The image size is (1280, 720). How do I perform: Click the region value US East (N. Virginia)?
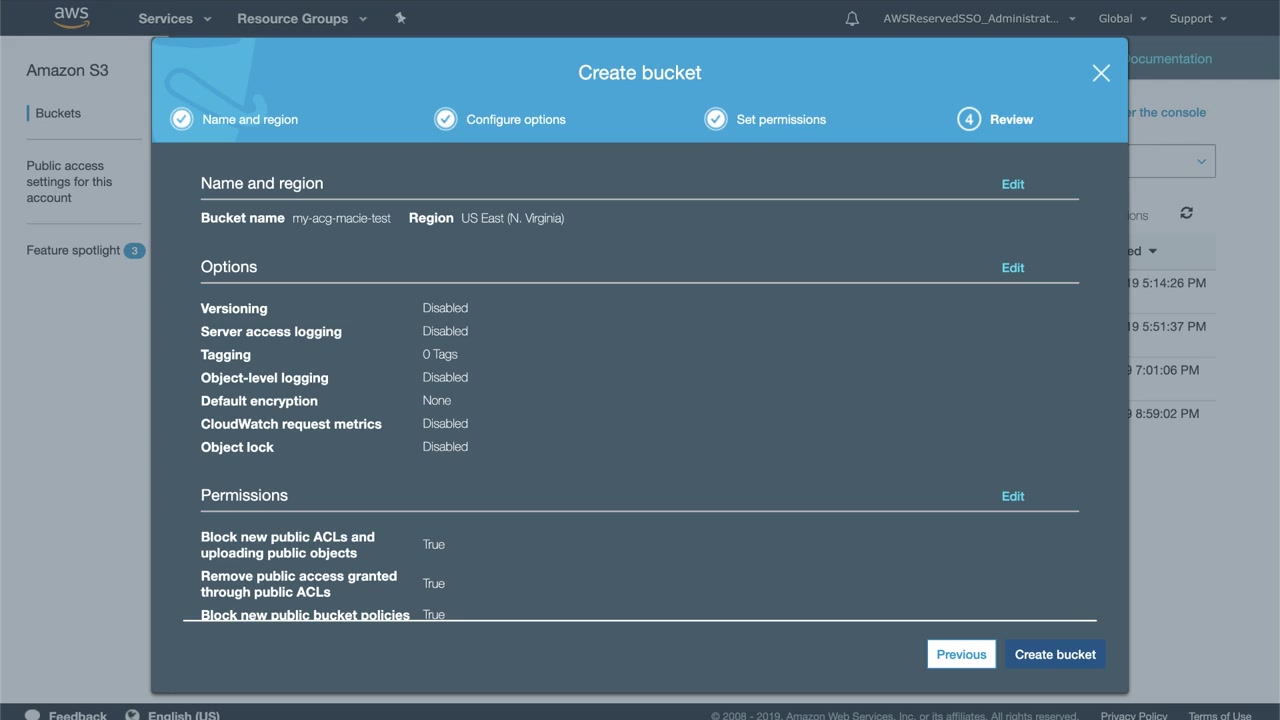(x=512, y=218)
